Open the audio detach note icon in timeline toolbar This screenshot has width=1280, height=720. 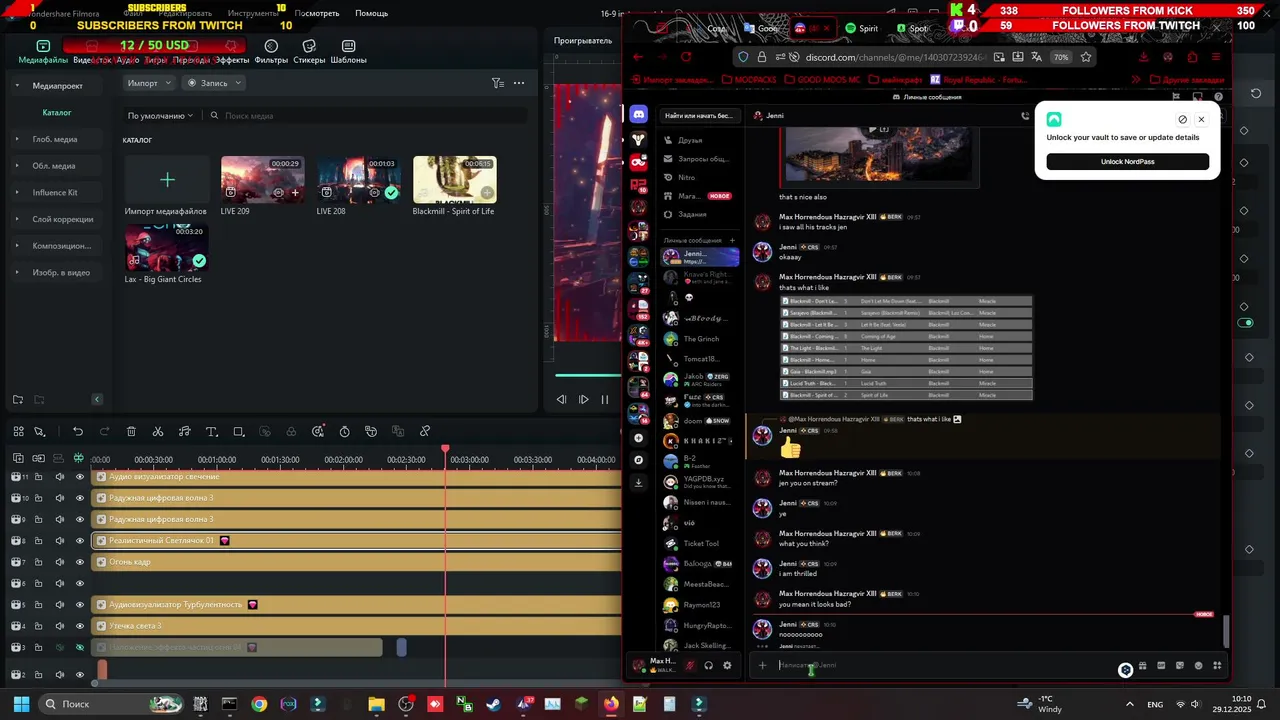(x=184, y=432)
